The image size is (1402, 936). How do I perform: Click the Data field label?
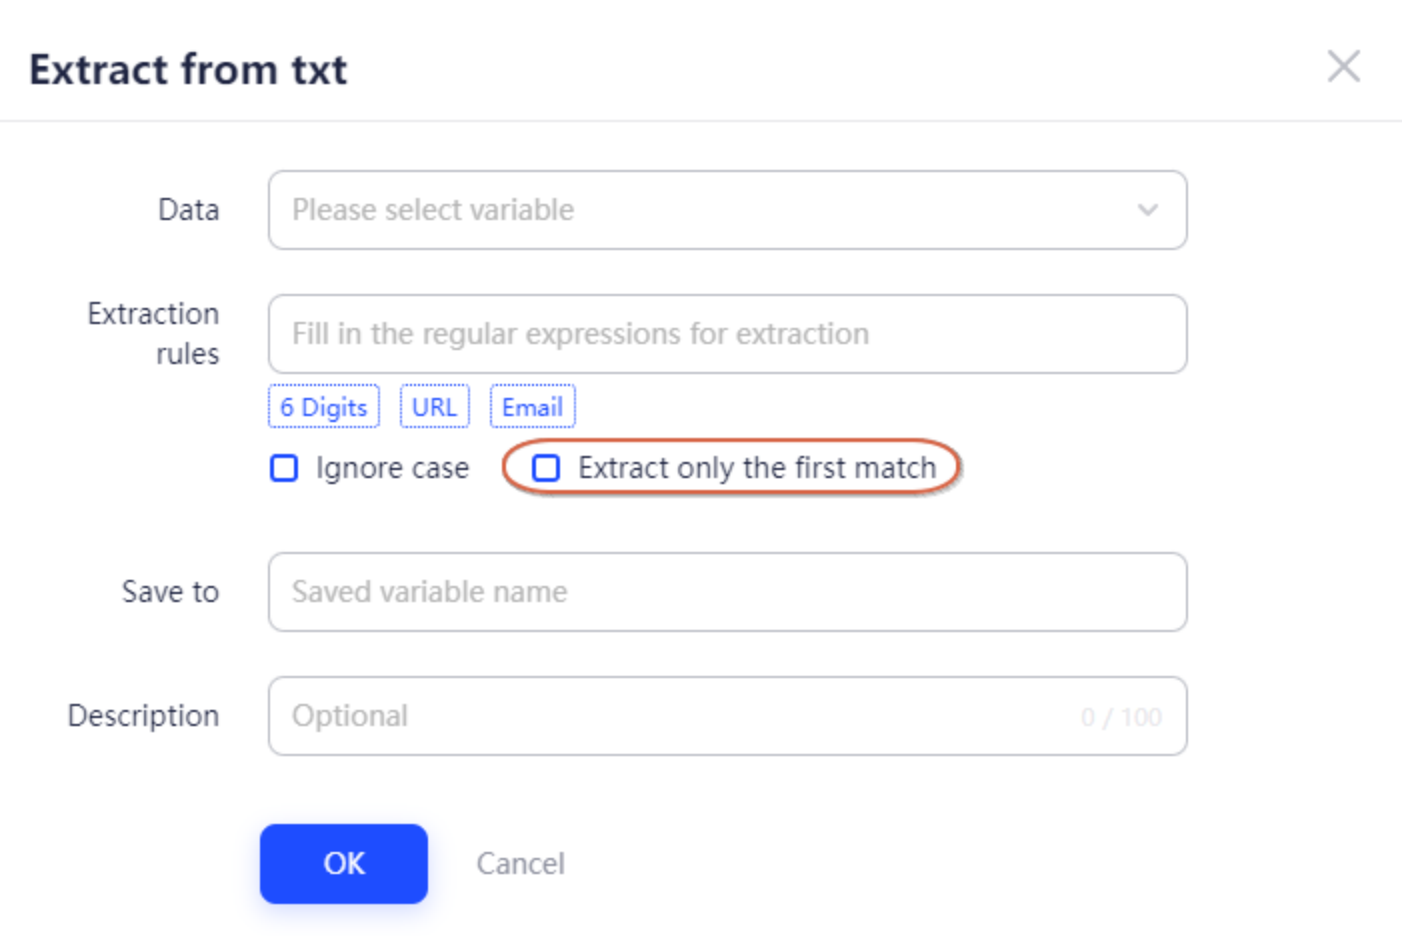188,210
